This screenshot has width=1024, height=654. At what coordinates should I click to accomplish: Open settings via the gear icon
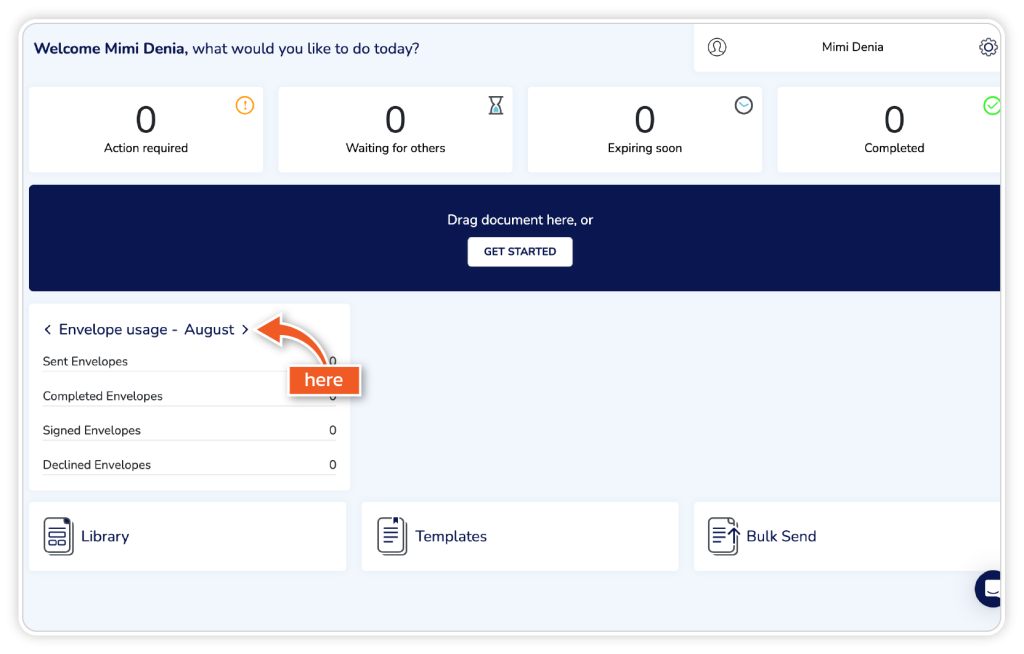[x=988, y=47]
